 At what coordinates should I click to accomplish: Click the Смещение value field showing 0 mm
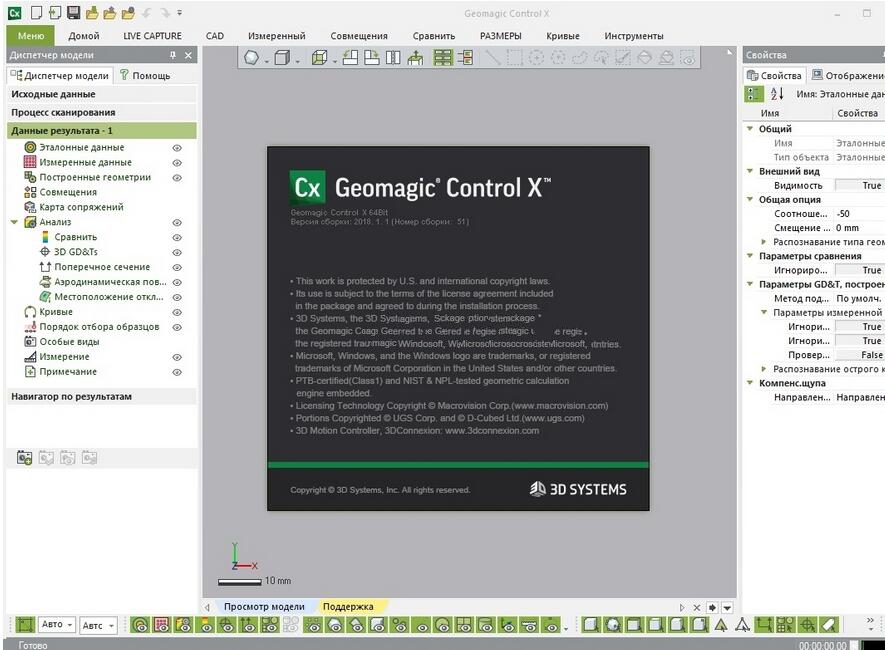(860, 227)
